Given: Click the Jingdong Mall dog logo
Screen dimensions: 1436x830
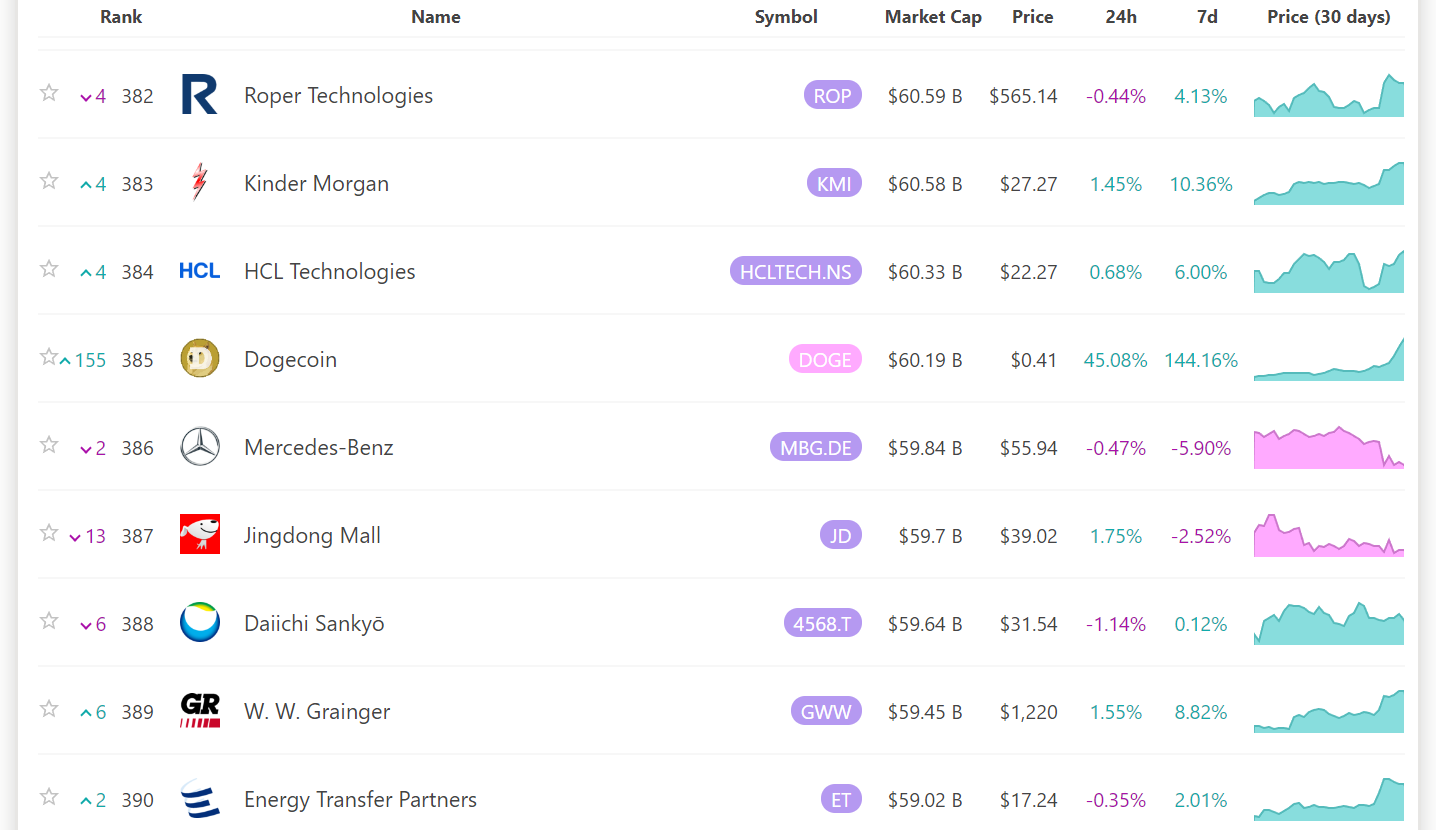Looking at the screenshot, I should coord(200,535).
